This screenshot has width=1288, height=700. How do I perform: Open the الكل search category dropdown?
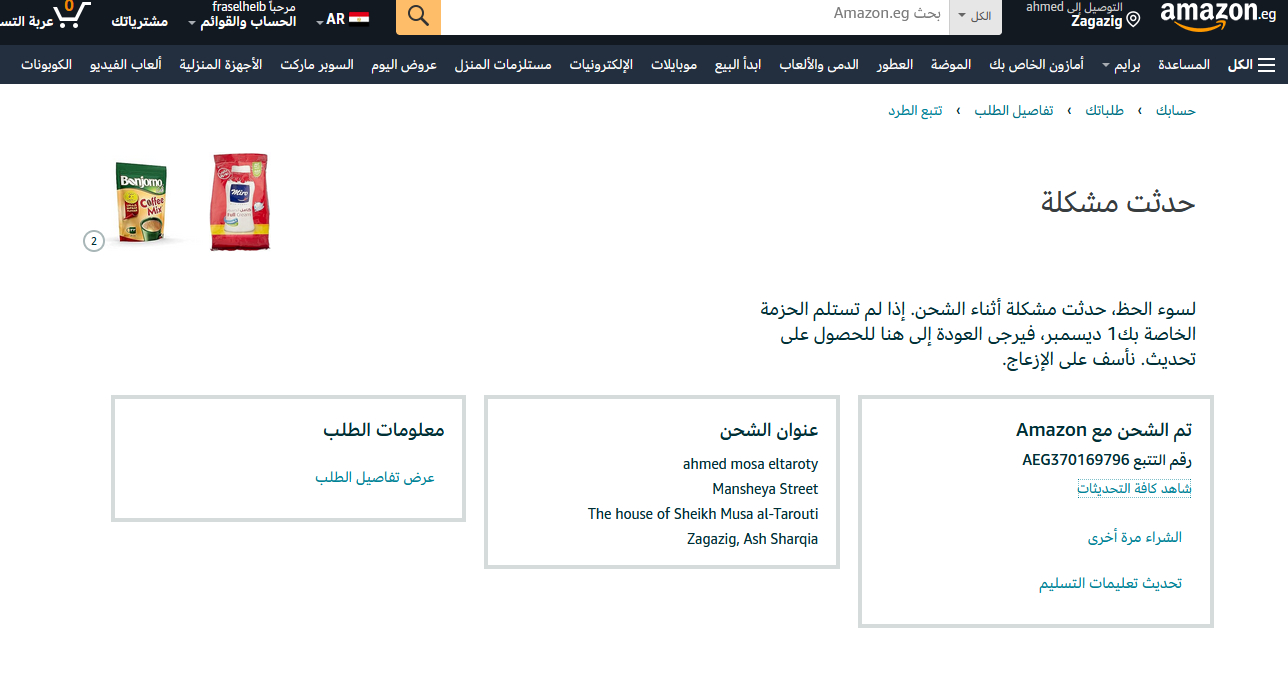point(976,16)
